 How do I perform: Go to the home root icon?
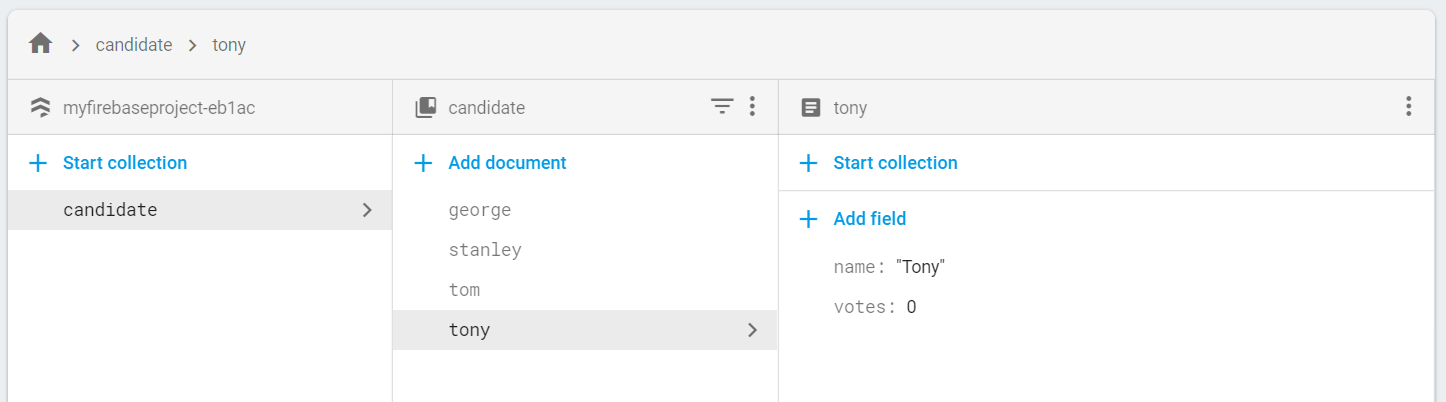(41, 44)
